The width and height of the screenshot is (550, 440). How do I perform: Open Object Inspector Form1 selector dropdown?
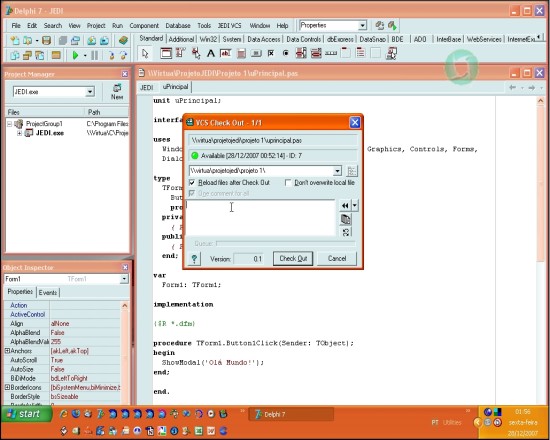coord(124,279)
